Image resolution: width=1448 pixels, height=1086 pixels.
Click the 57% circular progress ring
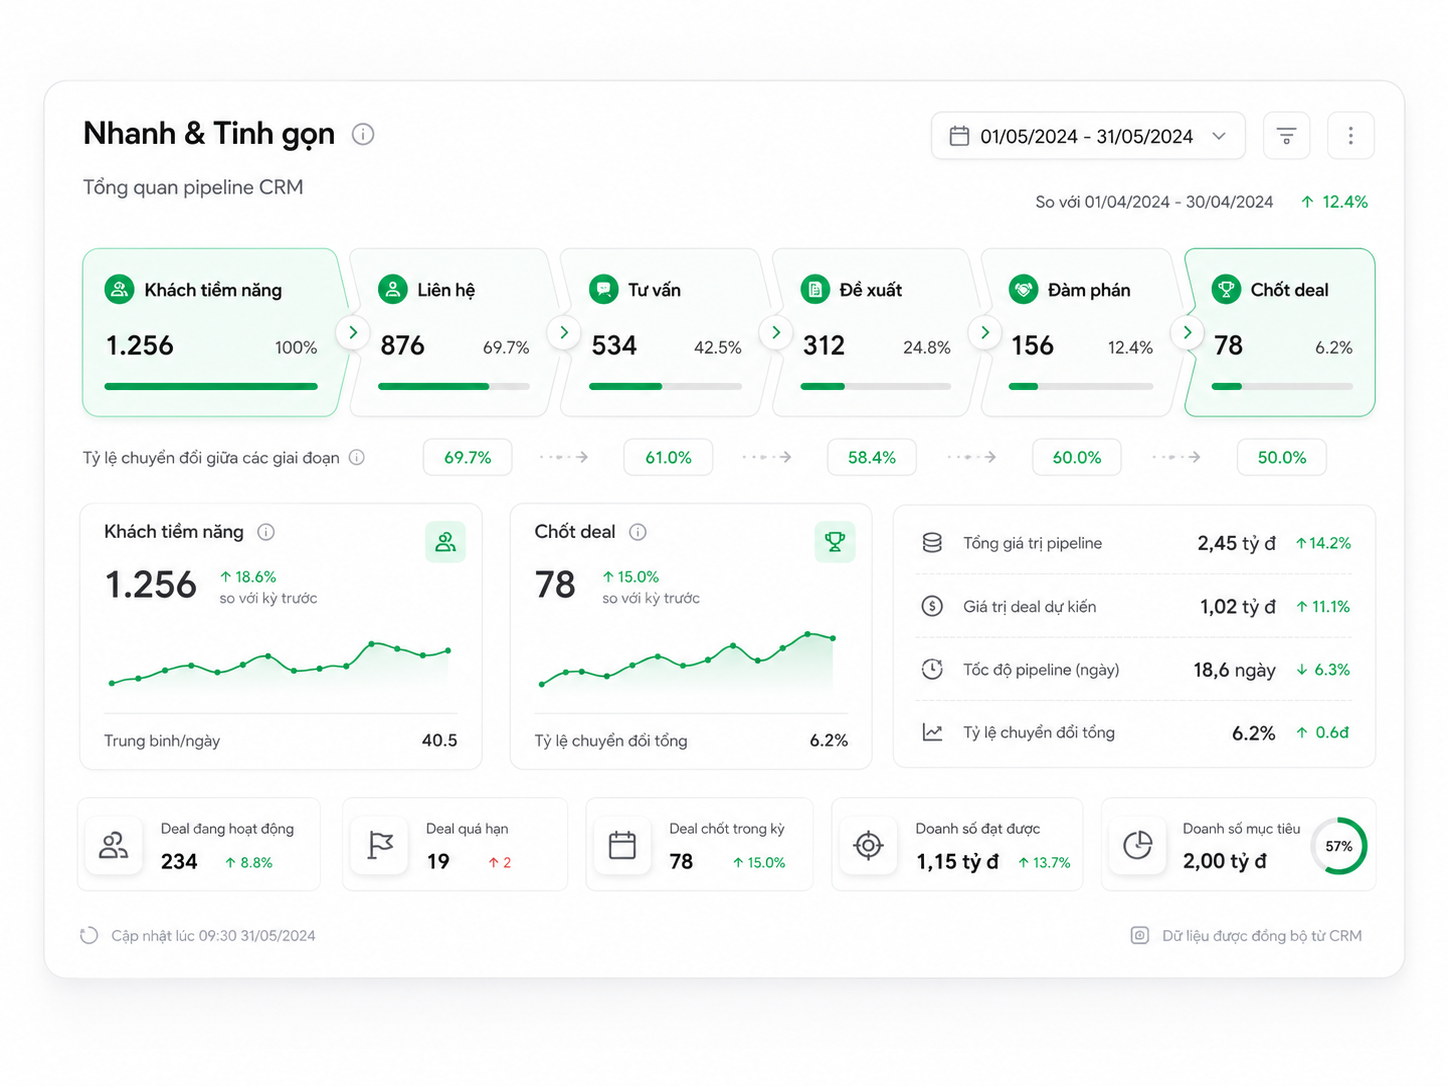pyautogui.click(x=1339, y=846)
